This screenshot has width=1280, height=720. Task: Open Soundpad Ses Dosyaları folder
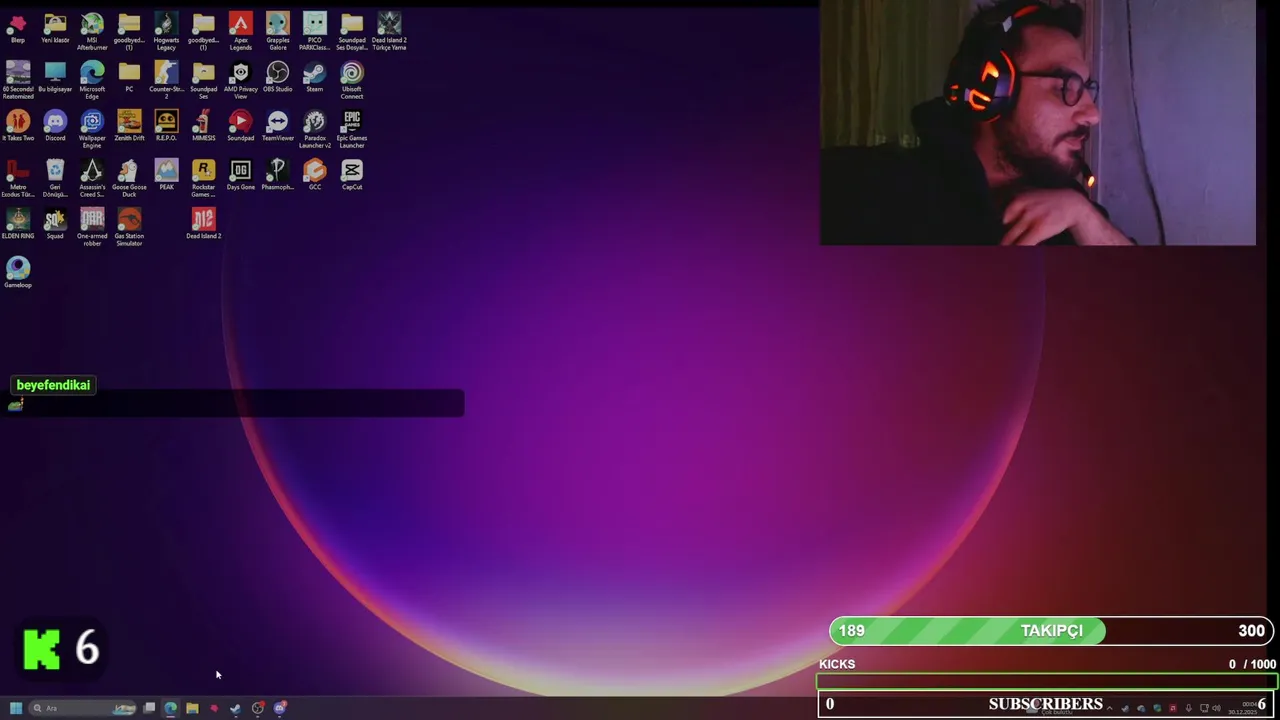click(x=352, y=32)
